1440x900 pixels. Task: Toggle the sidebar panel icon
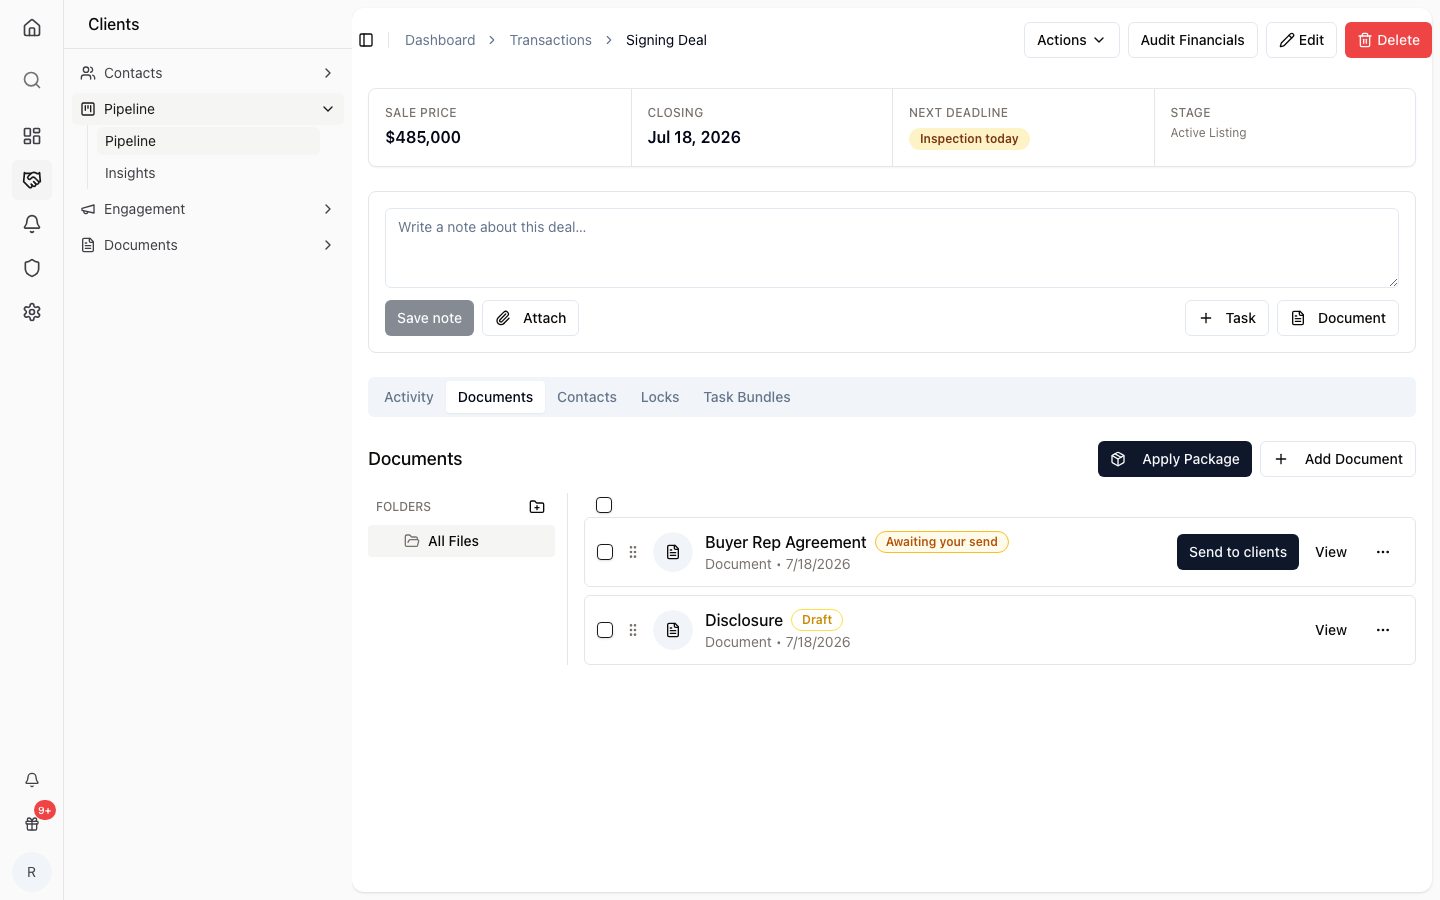coord(366,40)
